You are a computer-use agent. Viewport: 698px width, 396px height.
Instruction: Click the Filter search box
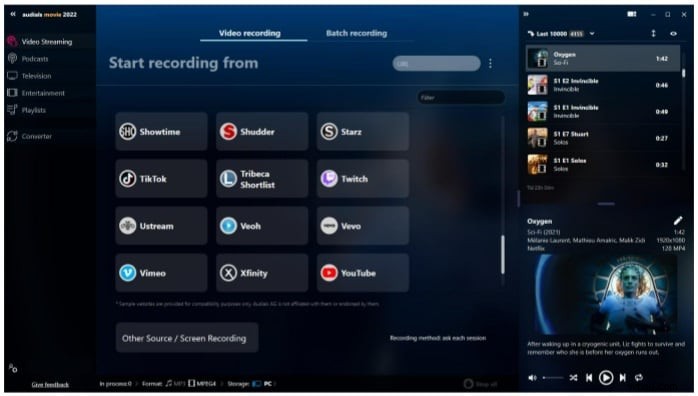click(461, 97)
